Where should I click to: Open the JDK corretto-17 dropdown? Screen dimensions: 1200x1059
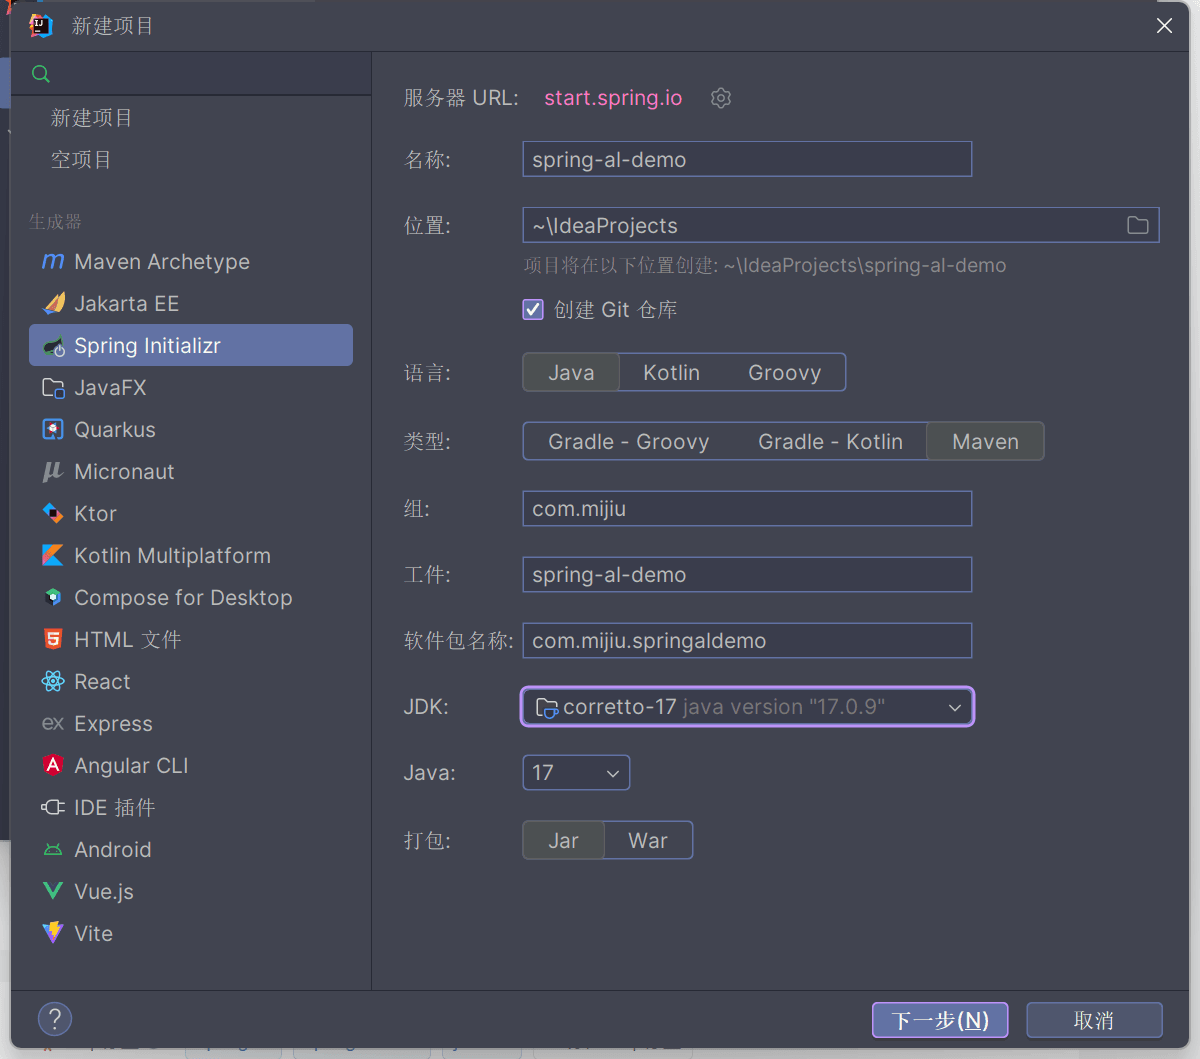(x=747, y=707)
